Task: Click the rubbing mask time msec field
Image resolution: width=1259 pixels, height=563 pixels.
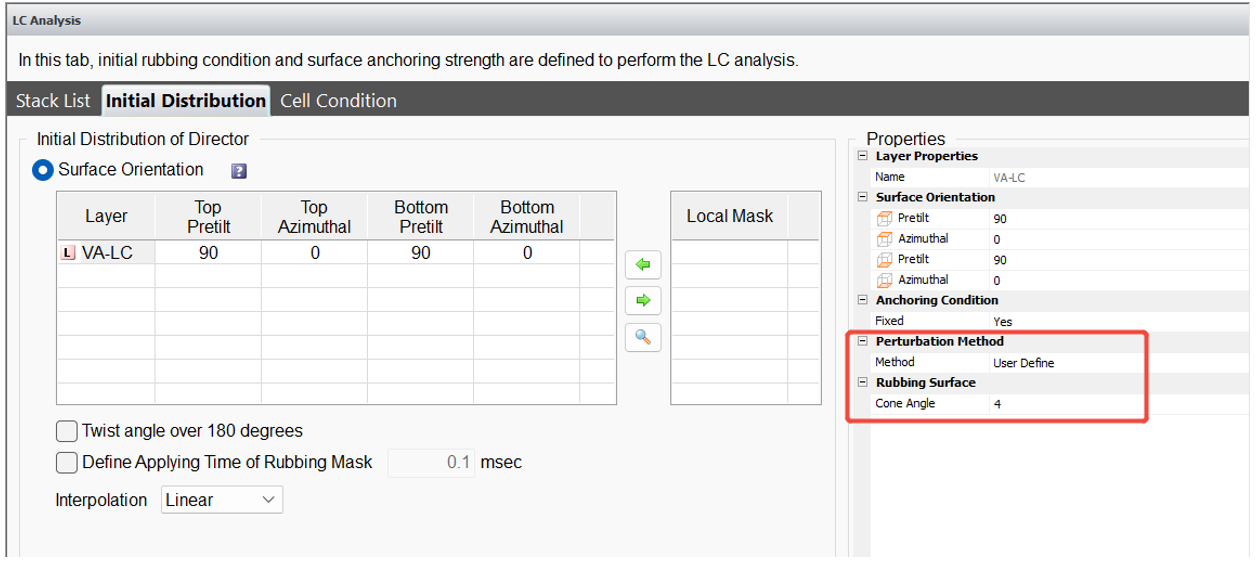Action: (x=432, y=463)
